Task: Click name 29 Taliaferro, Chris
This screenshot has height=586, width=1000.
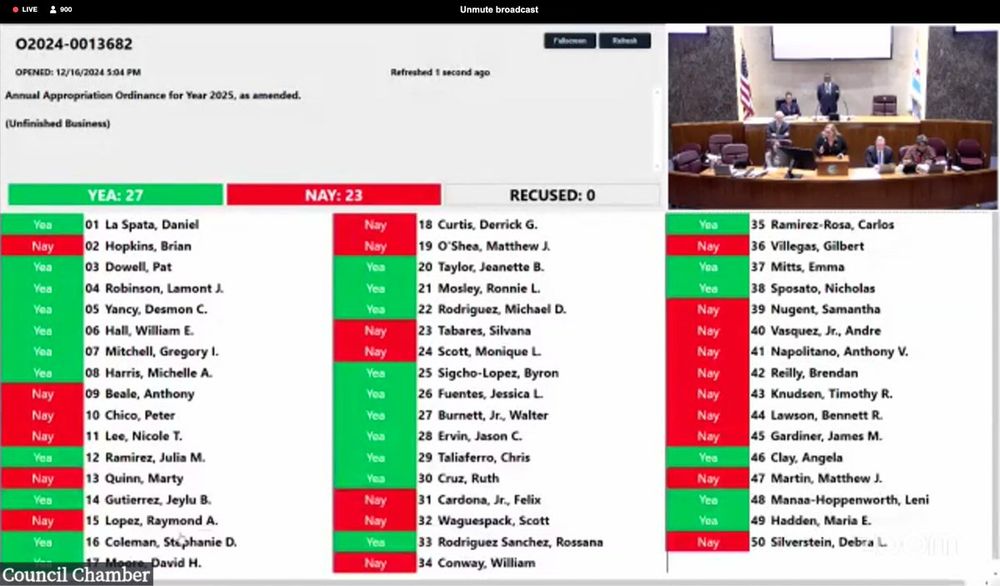Action: point(474,457)
